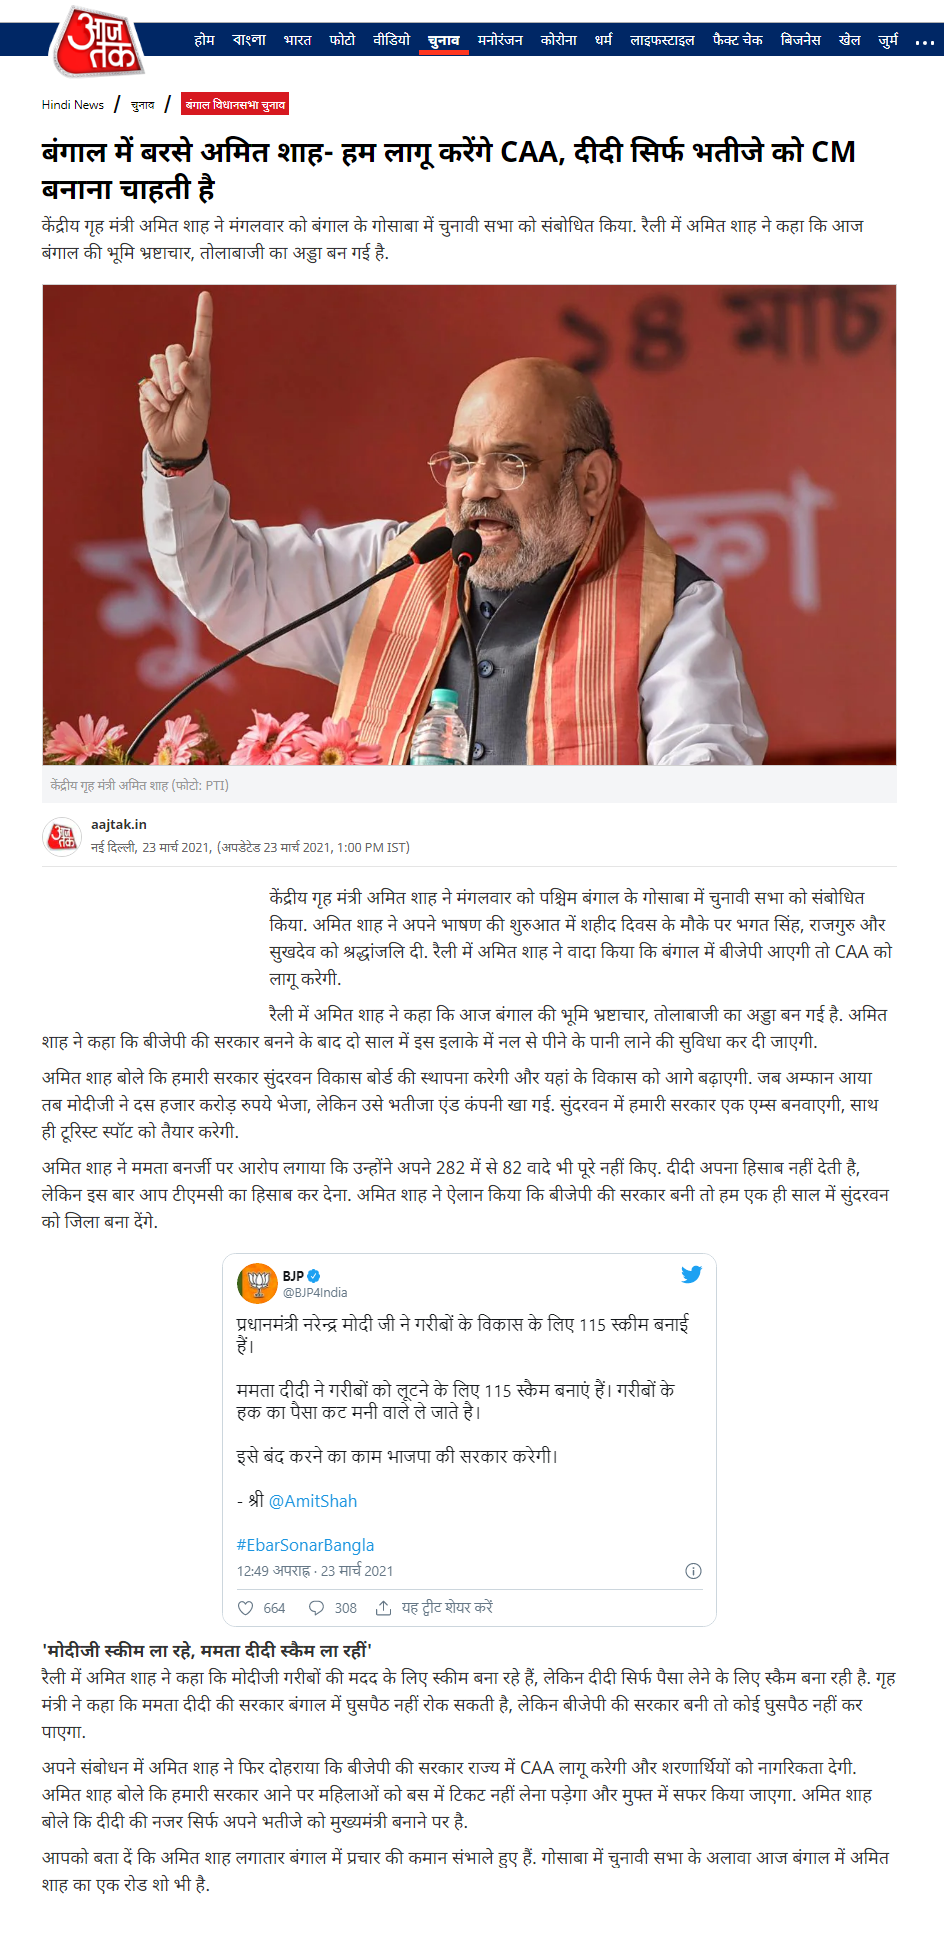Click the reply bubble icon showing 308
The image size is (944, 1960).
pos(316,1608)
